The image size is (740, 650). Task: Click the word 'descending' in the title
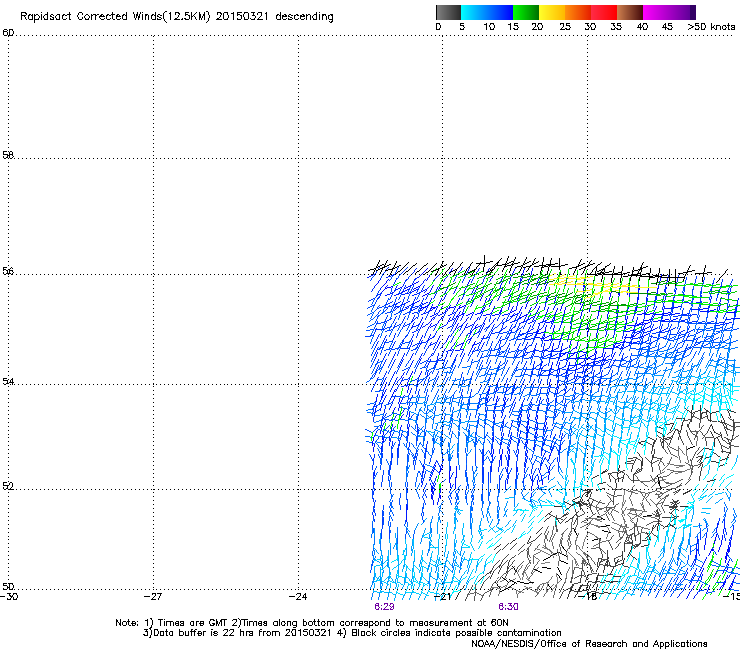pos(304,17)
